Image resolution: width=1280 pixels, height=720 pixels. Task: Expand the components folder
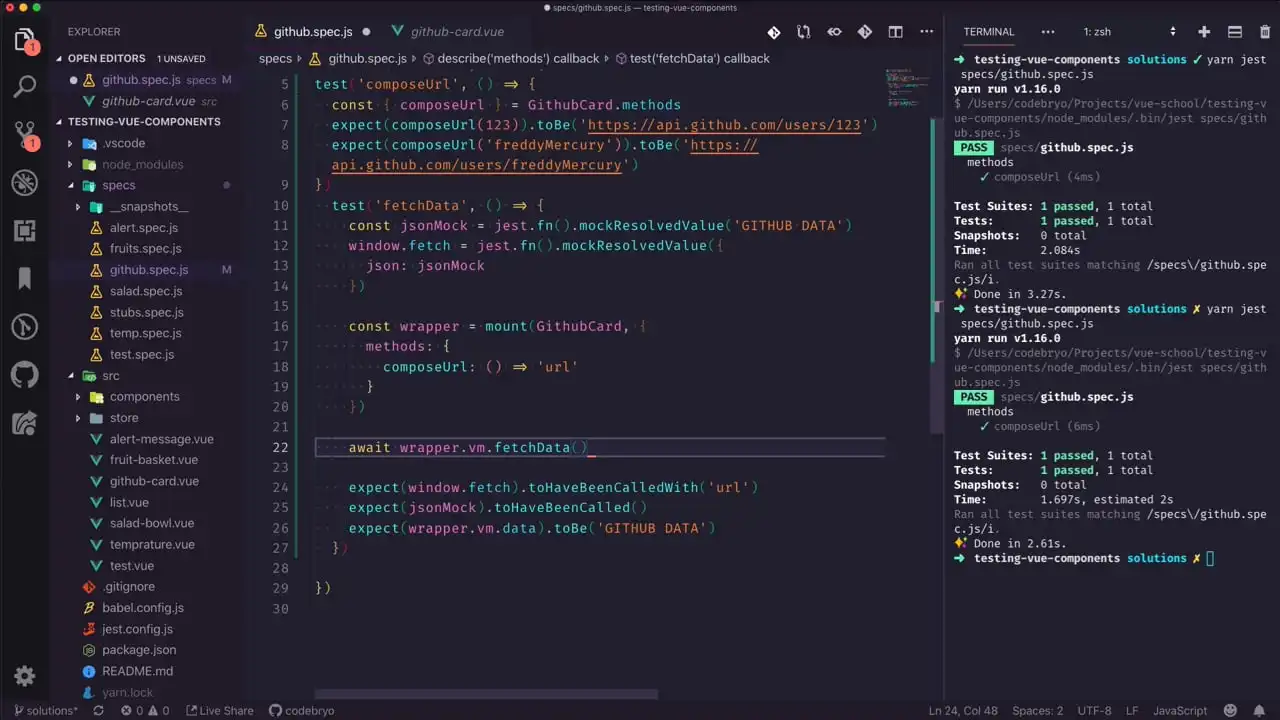tap(144, 397)
